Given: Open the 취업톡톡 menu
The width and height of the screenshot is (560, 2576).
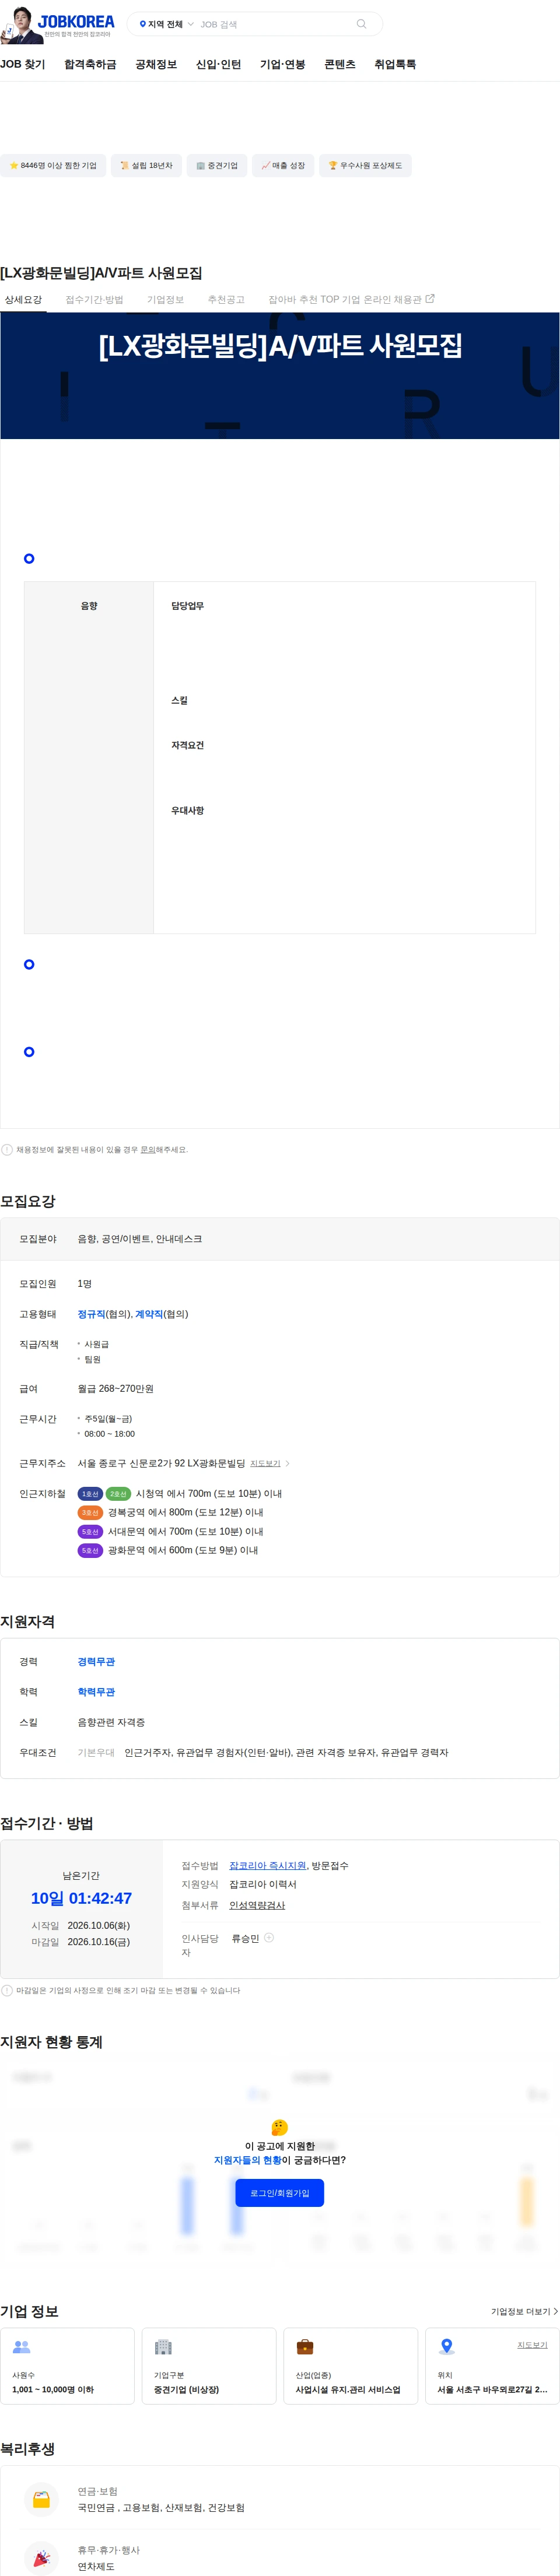Looking at the screenshot, I should (x=395, y=64).
